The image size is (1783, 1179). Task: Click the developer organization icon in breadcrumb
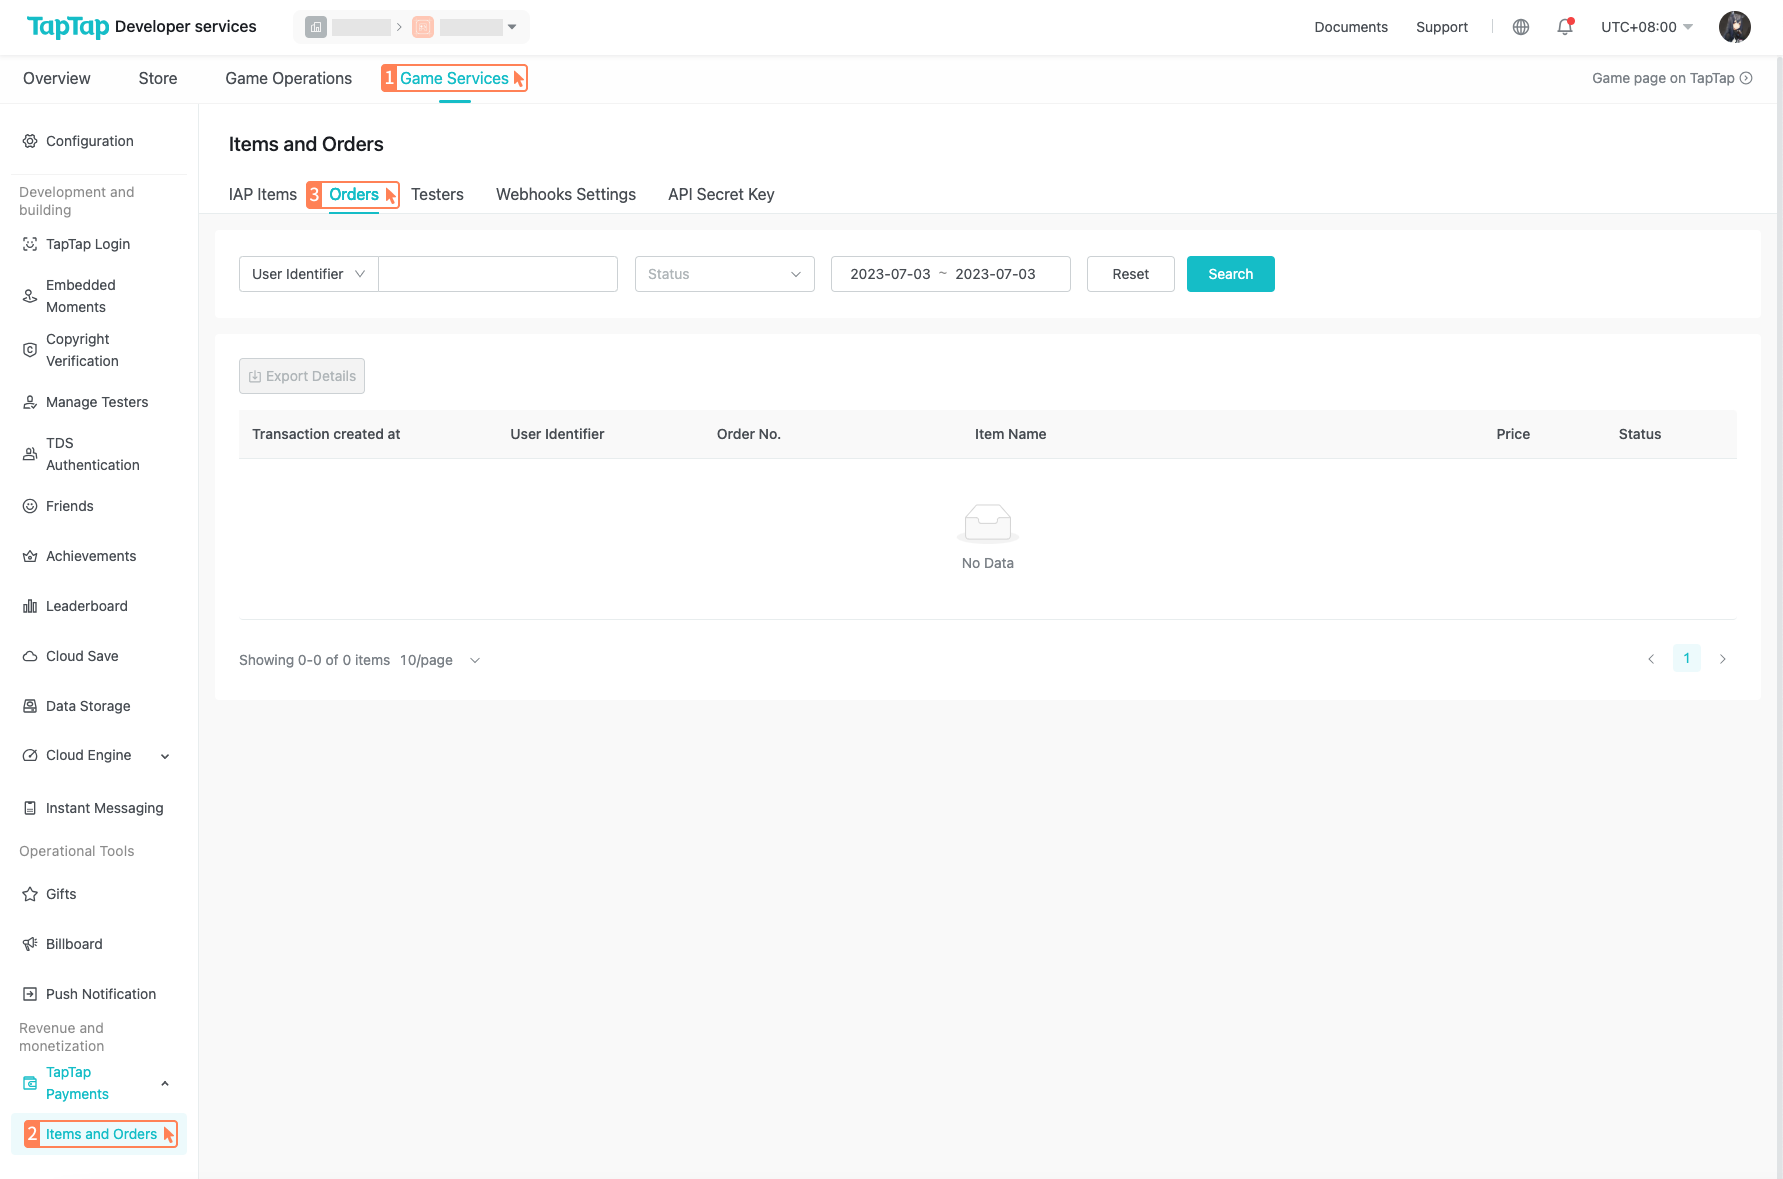pyautogui.click(x=316, y=27)
